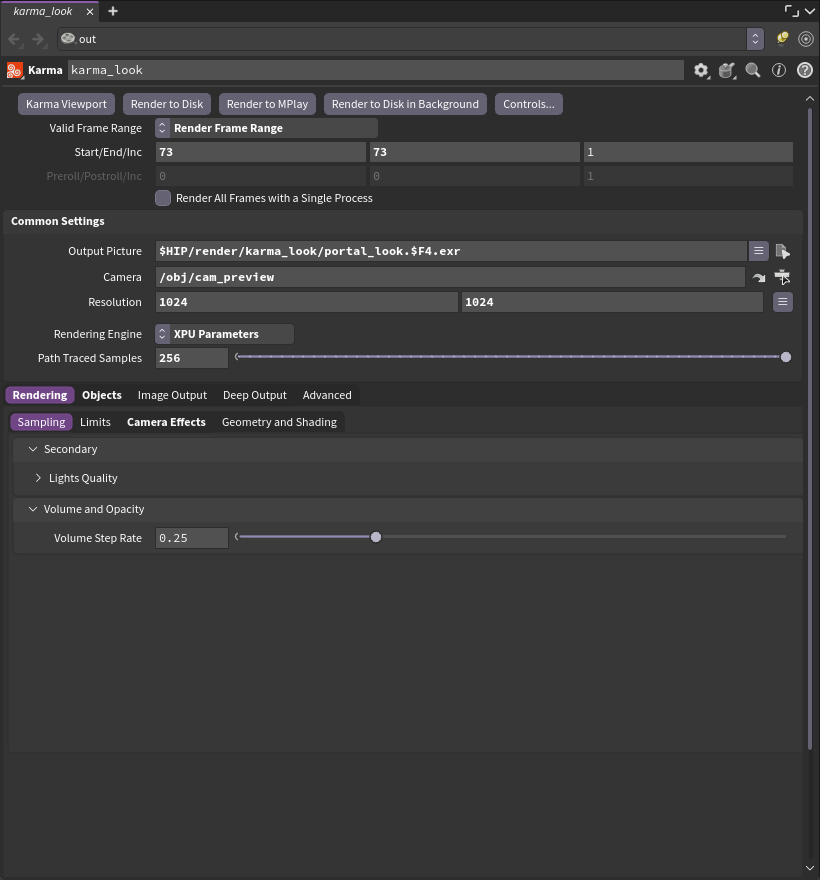Expand the Lights Quality section
The width and height of the screenshot is (820, 880).
(x=38, y=478)
